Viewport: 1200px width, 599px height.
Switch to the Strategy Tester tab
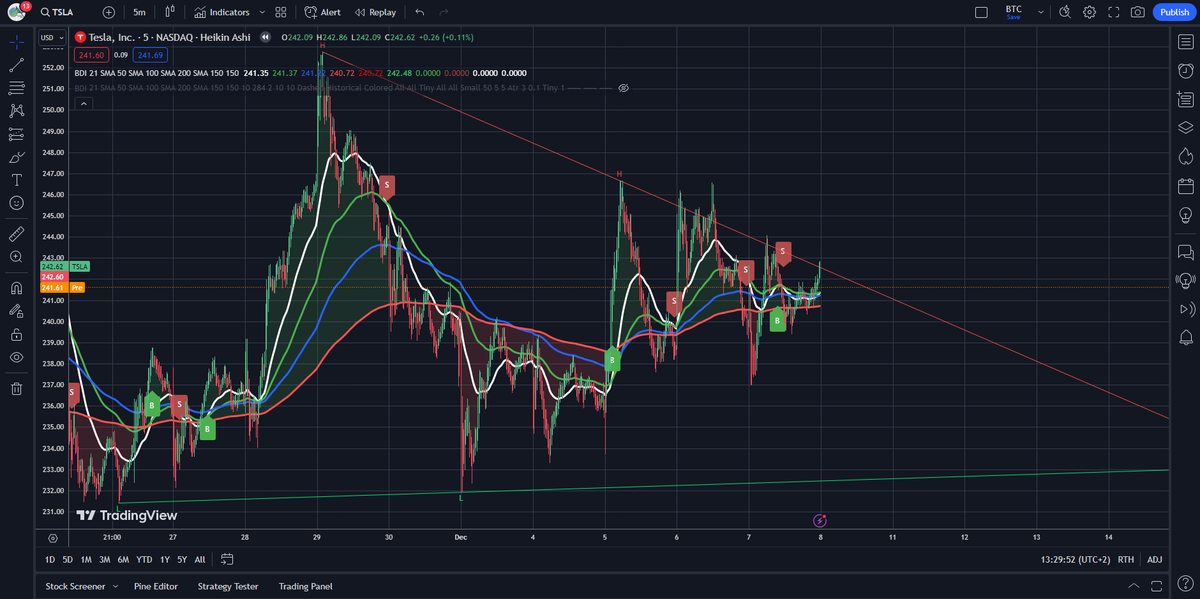point(228,586)
